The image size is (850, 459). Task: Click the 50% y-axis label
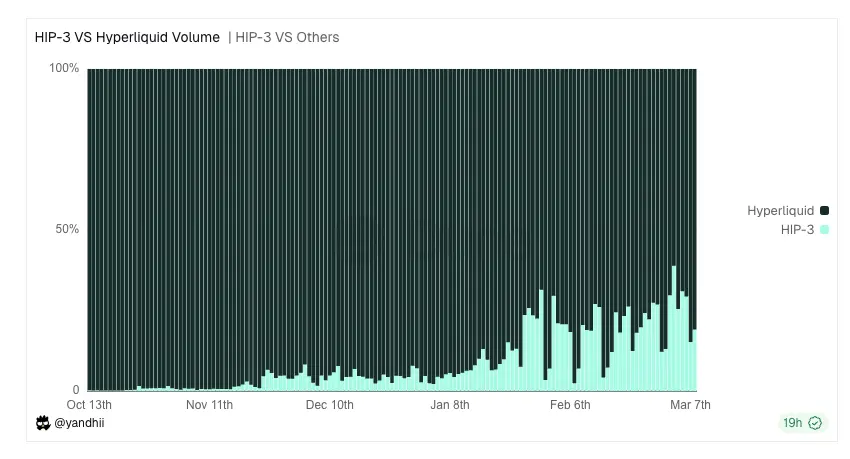coord(67,229)
